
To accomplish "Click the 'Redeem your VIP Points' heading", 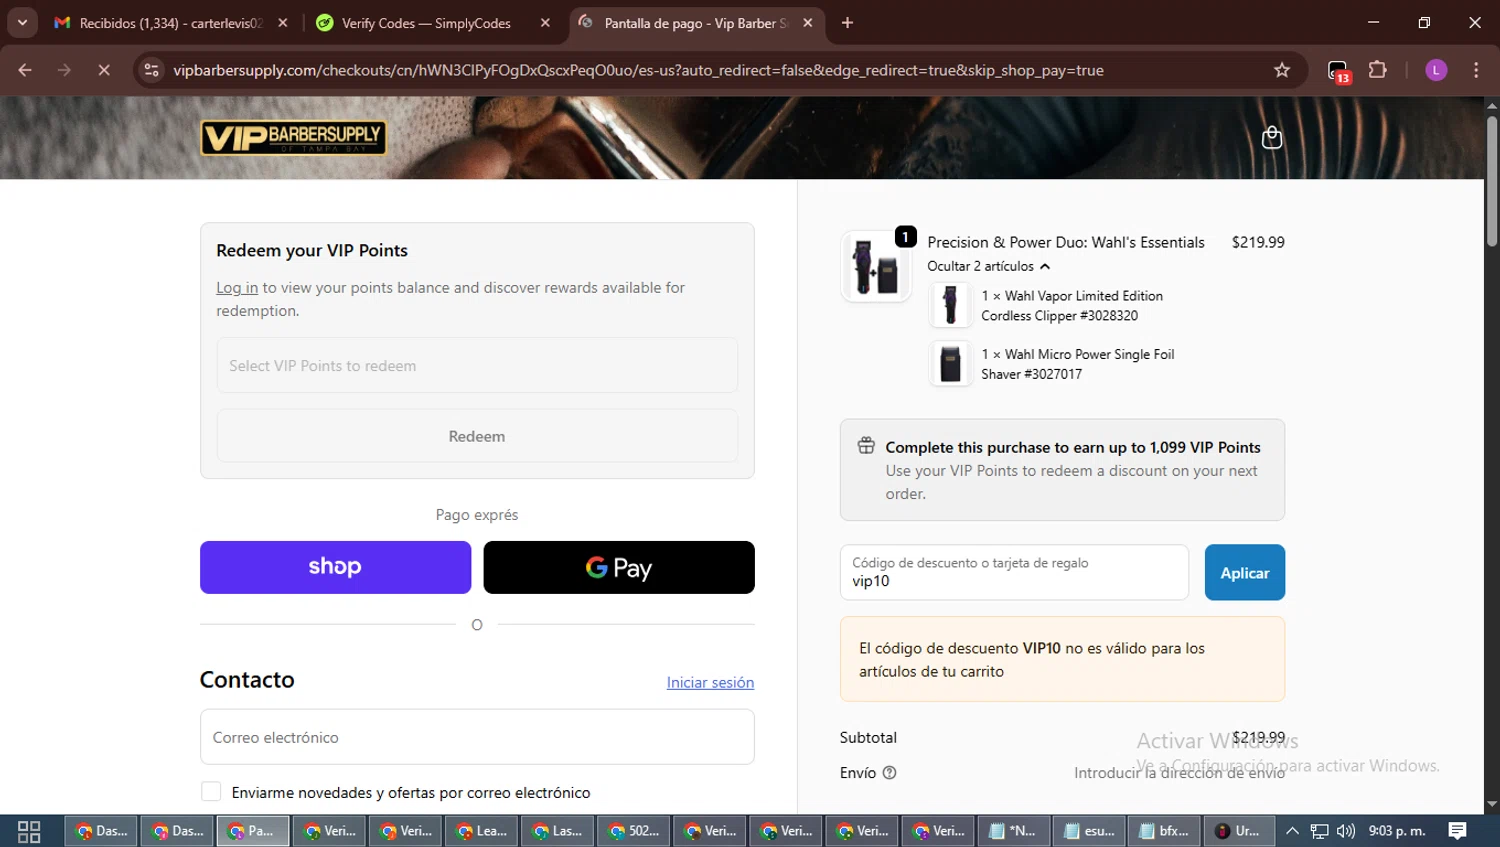I will point(312,251).
